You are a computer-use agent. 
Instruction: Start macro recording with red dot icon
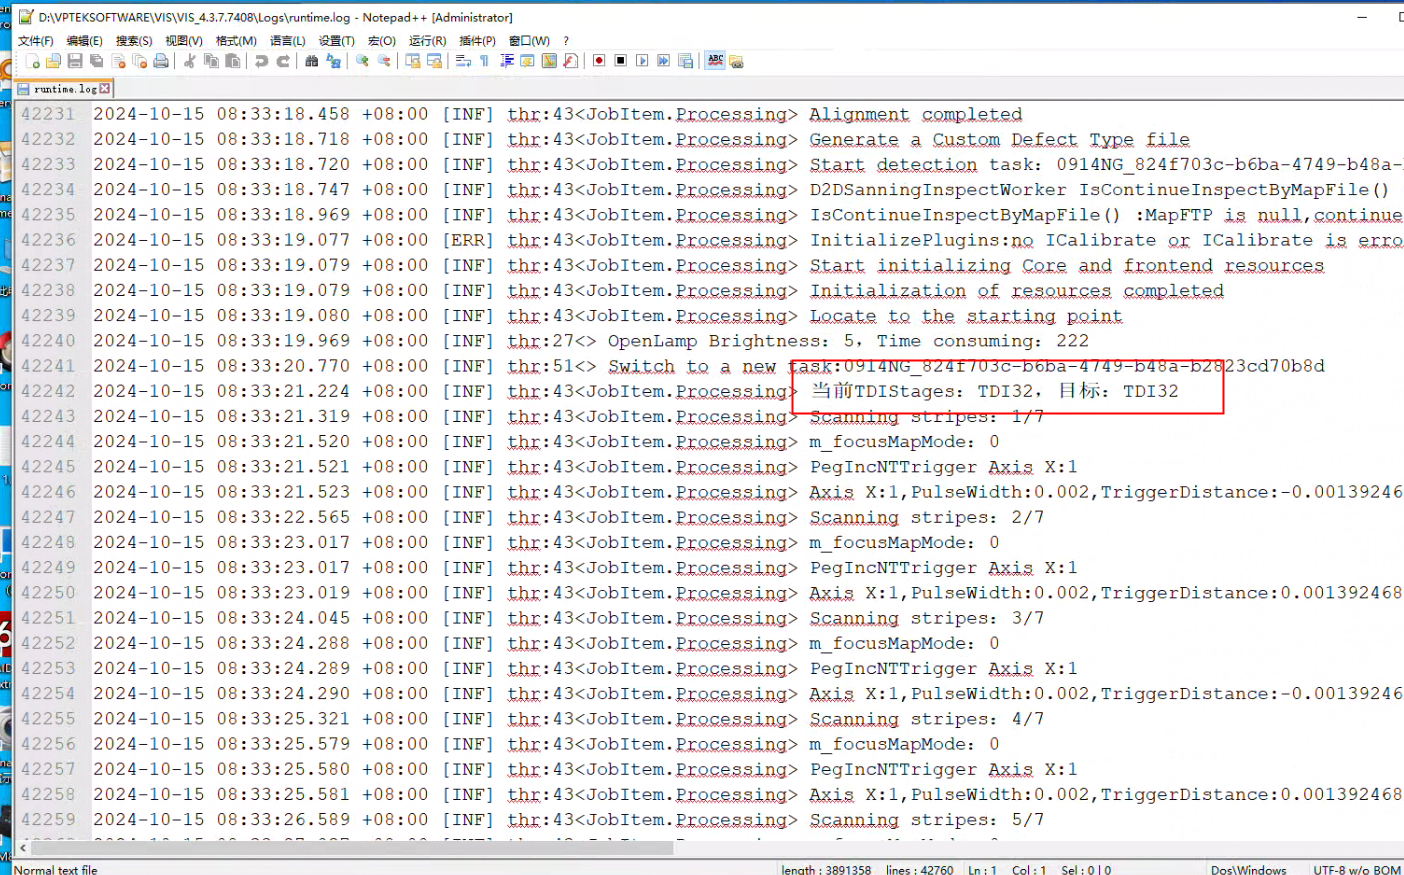point(599,61)
